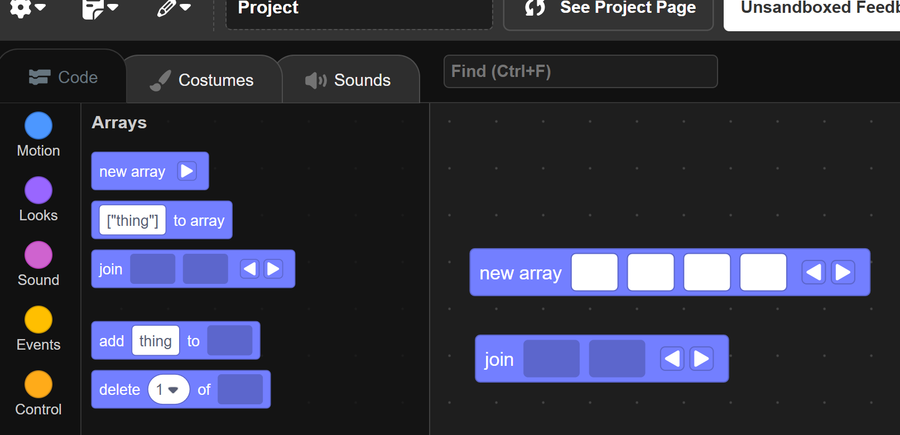
Task: Click right arrow on palette new array block
Action: pos(187,171)
